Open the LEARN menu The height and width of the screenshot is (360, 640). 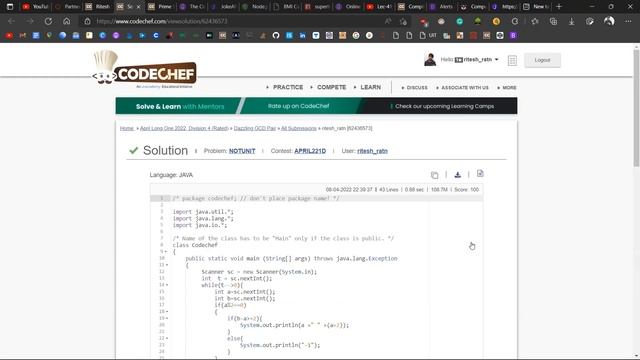click(x=368, y=87)
